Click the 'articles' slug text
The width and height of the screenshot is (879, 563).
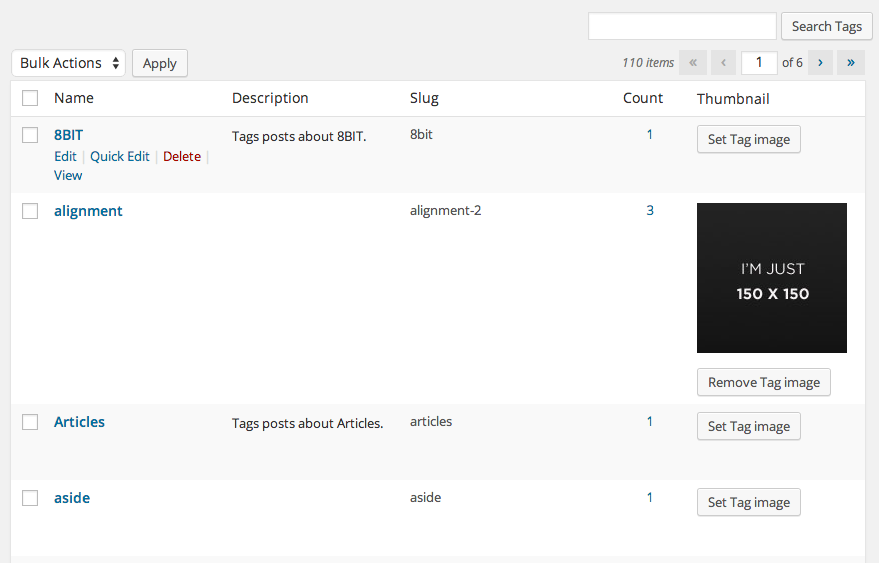click(x=431, y=422)
